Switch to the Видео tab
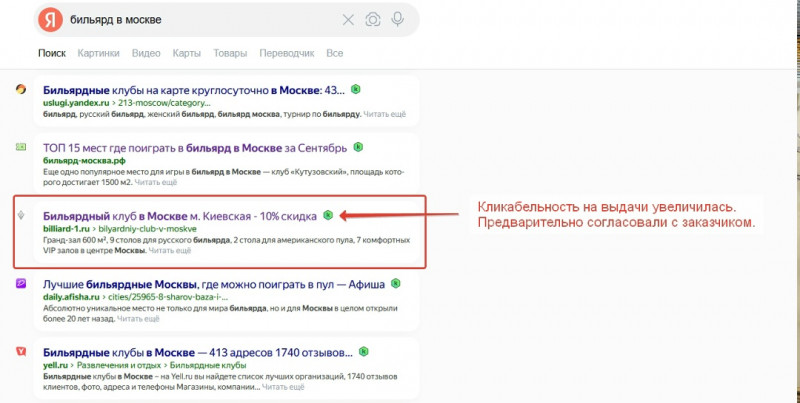The height and width of the screenshot is (403, 800). pos(146,53)
